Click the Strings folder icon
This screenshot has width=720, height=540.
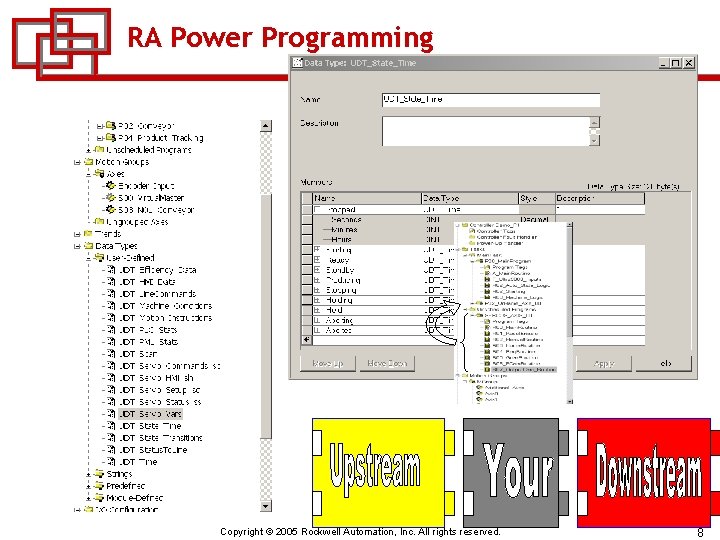point(99,473)
